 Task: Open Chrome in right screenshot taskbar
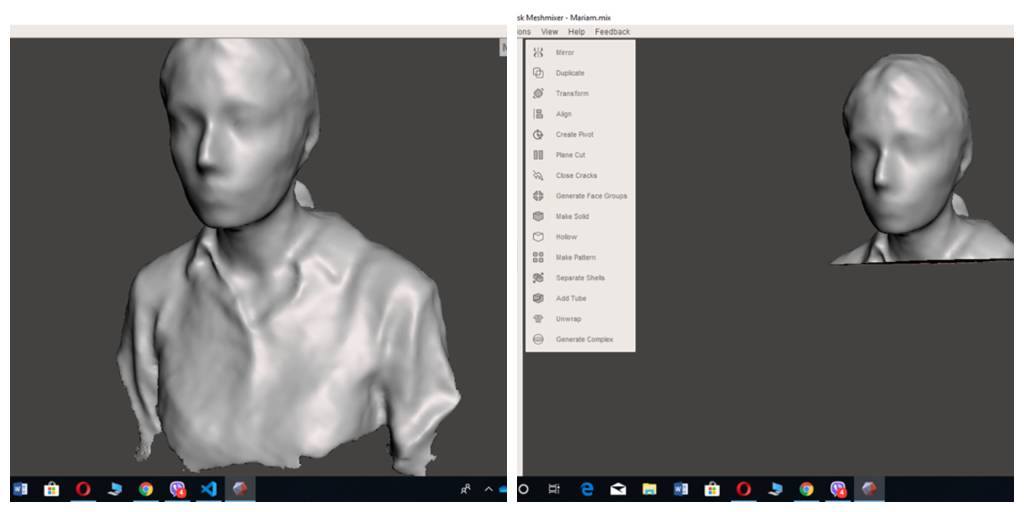807,488
